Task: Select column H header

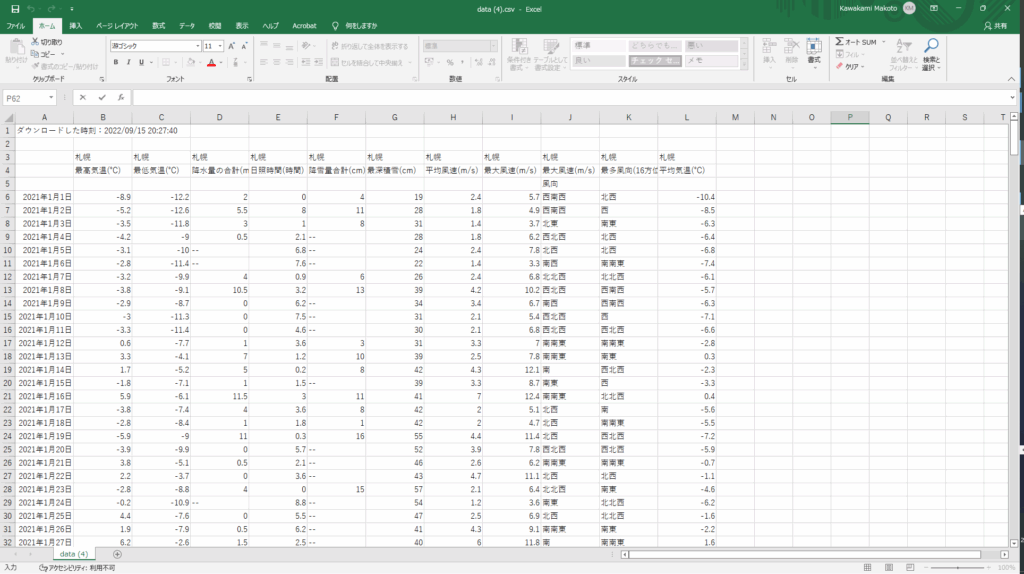Action: [x=453, y=118]
